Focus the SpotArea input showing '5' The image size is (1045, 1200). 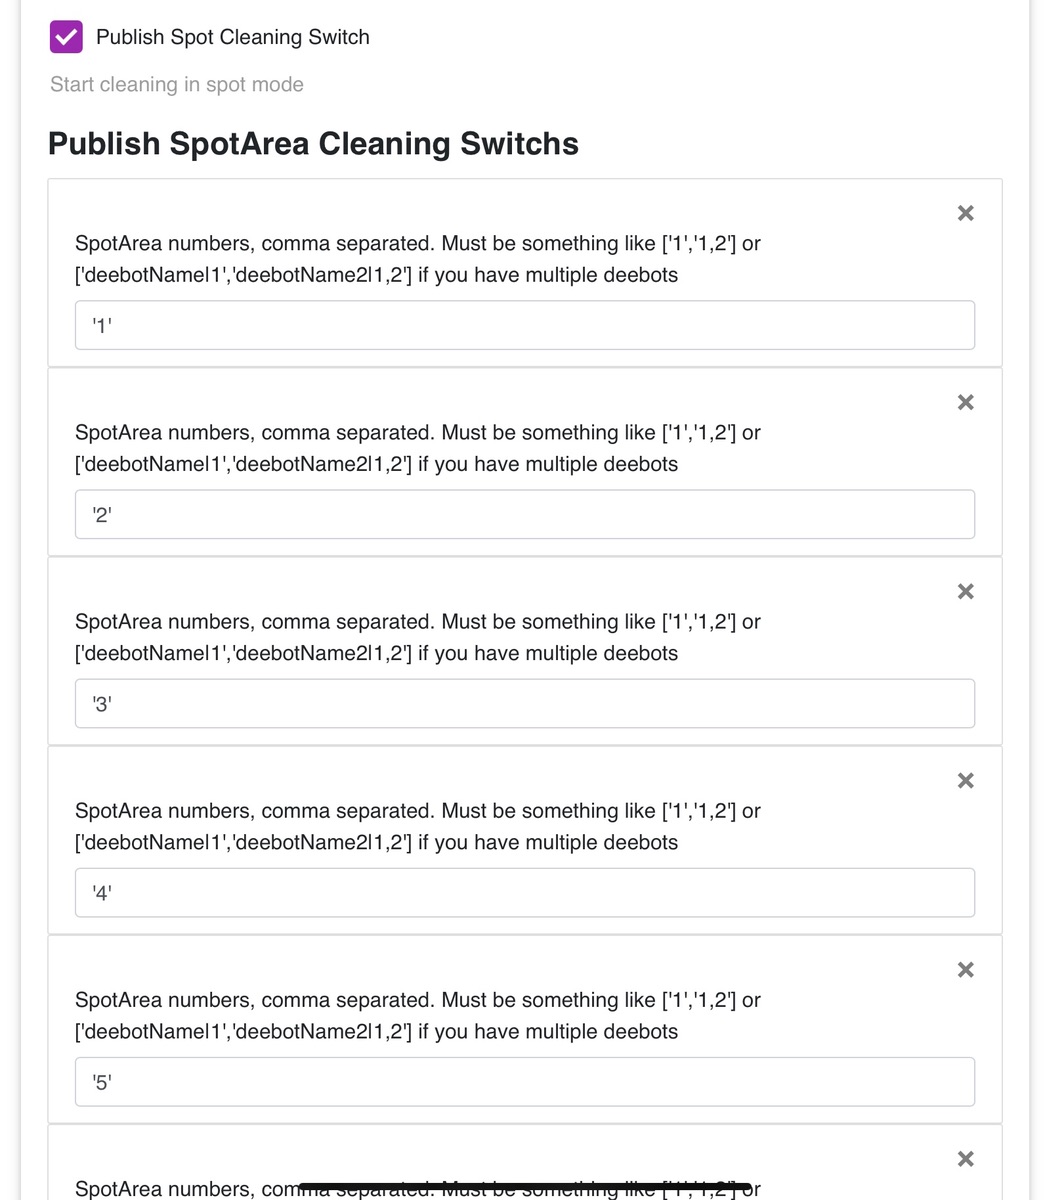point(524,1081)
